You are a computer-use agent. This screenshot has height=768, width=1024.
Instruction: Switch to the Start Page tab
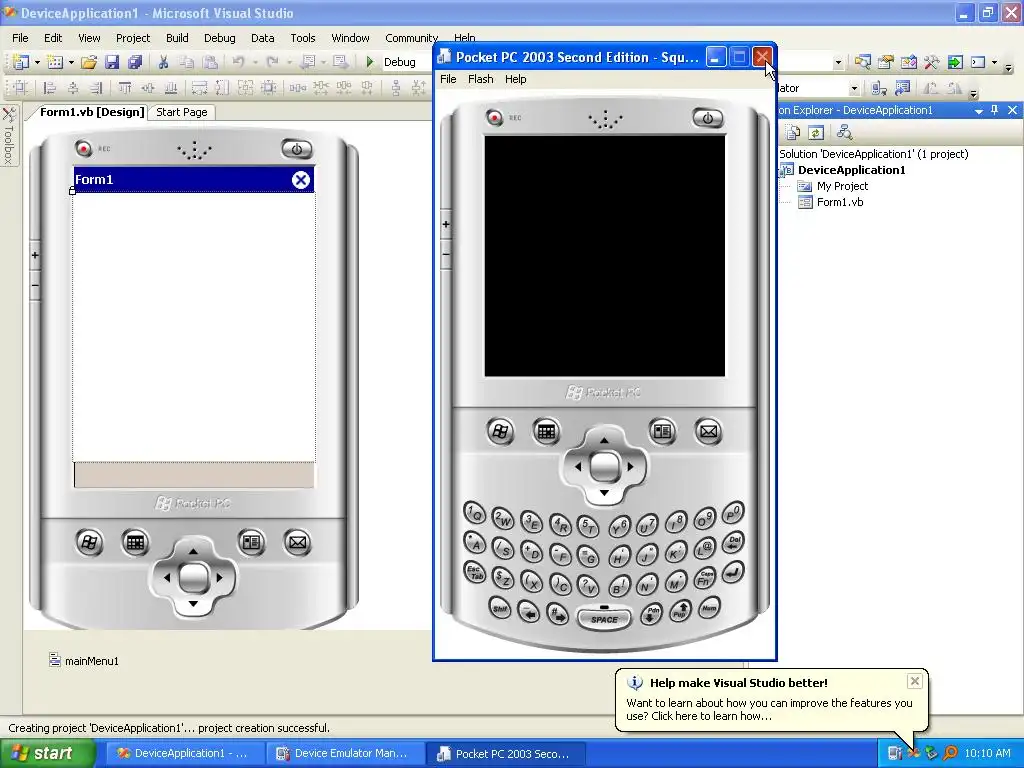click(x=182, y=112)
